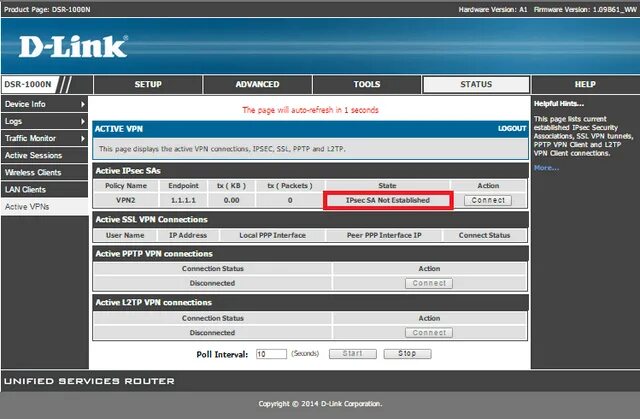Screen dimensions: 640x419
Task: Open the ADVANCED tab
Action: coord(257,84)
